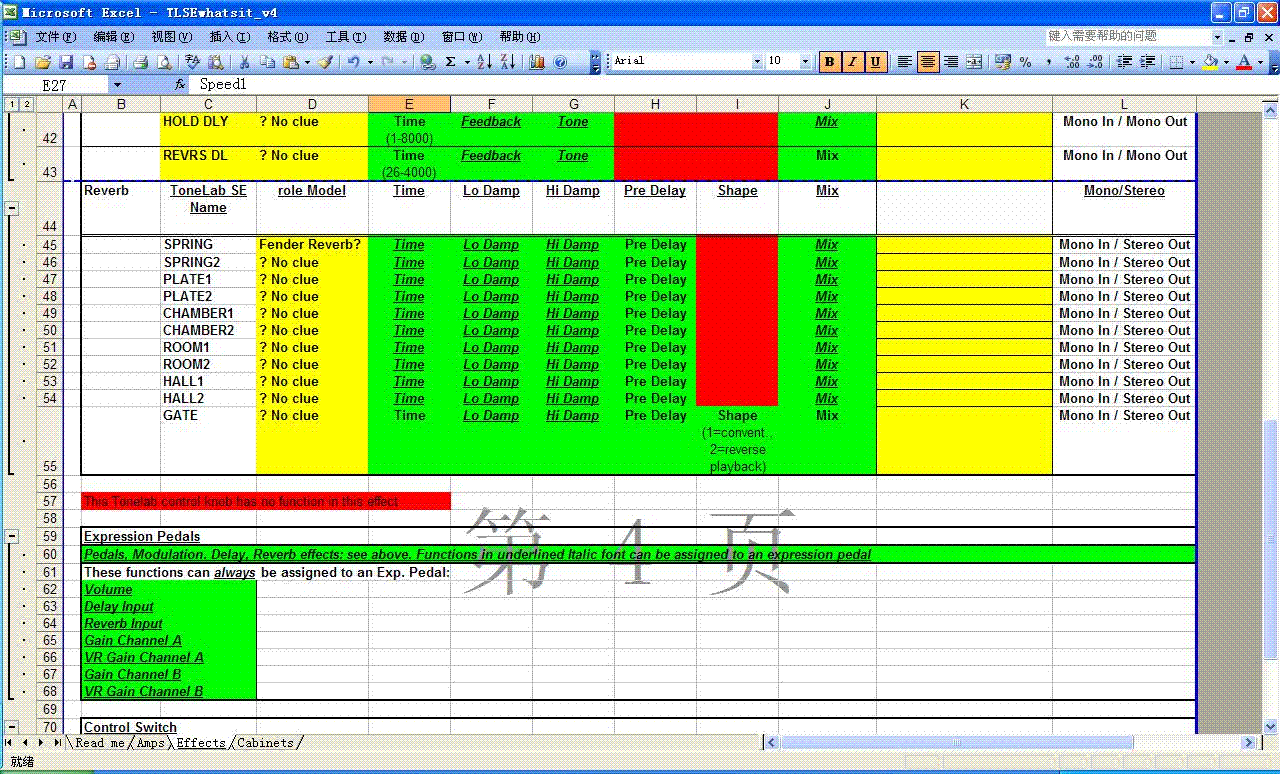The width and height of the screenshot is (1280, 774).
Task: Run the spelling check tool
Action: 194,62
